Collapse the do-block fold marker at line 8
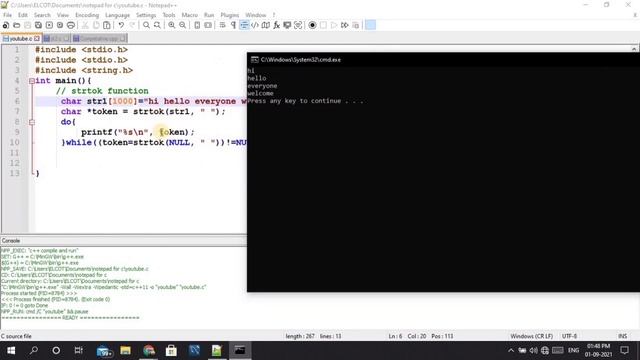The width and height of the screenshot is (640, 360). point(32,122)
